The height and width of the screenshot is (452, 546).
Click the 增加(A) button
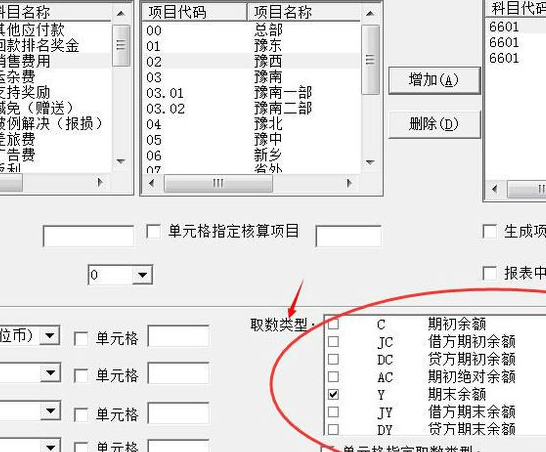tap(434, 80)
